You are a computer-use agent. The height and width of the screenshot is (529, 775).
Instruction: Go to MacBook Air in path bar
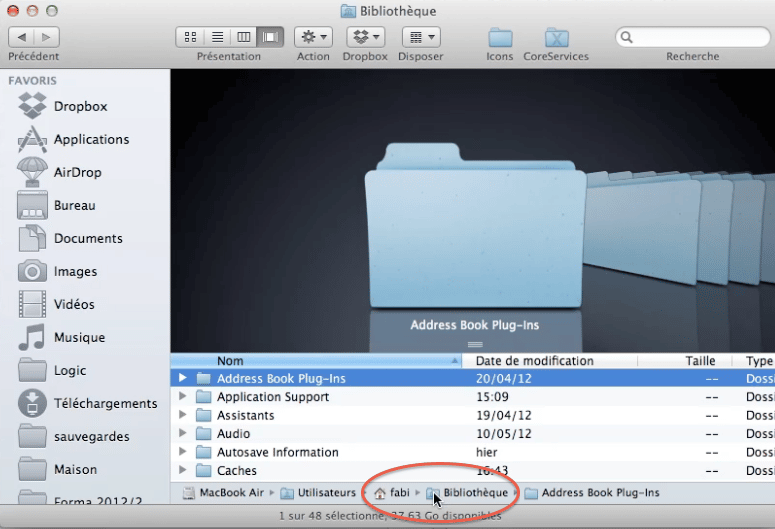[223, 493]
